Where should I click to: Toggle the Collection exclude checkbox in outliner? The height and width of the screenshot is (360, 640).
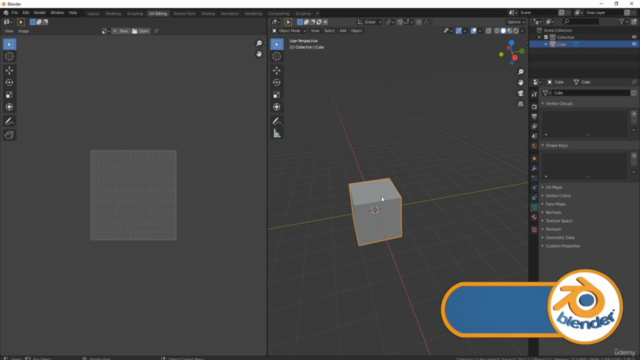(546, 37)
